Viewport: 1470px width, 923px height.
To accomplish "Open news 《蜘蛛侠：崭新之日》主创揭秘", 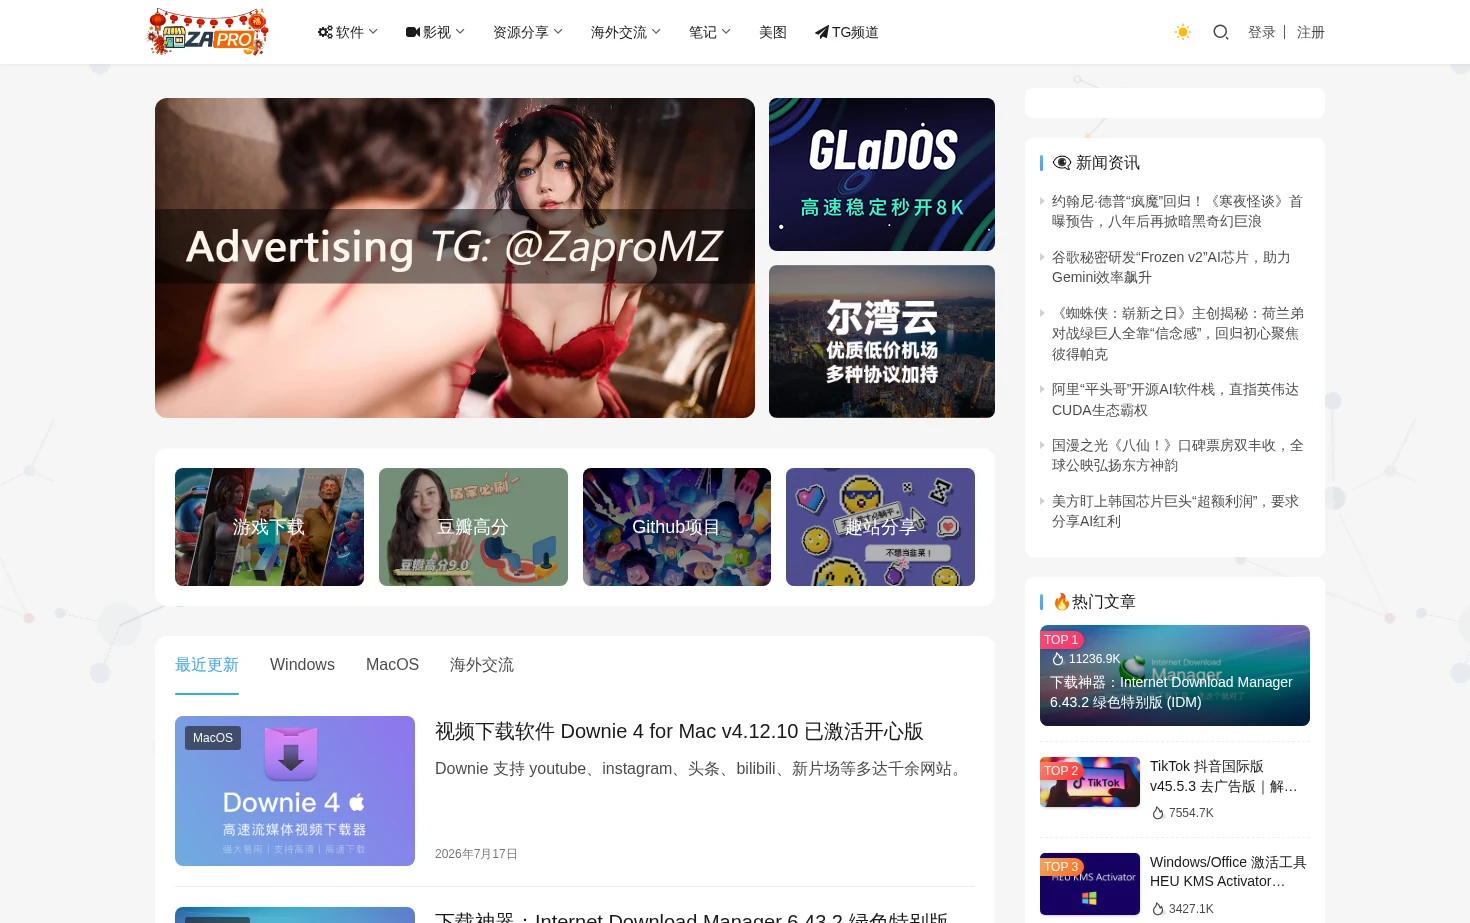I will [x=1178, y=333].
